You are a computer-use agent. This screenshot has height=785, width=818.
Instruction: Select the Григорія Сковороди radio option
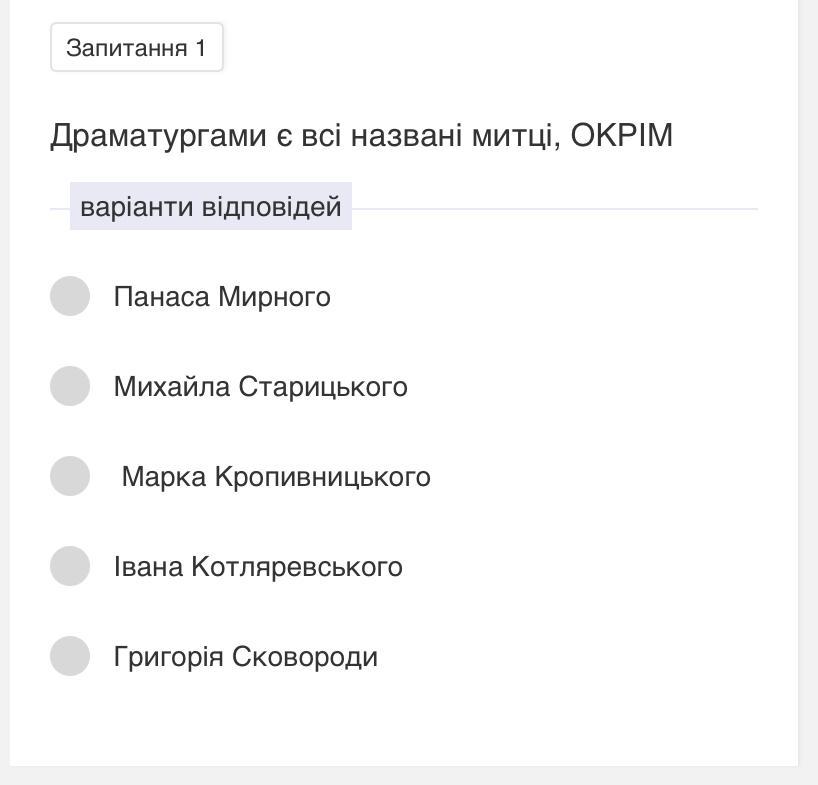pyautogui.click(x=70, y=656)
